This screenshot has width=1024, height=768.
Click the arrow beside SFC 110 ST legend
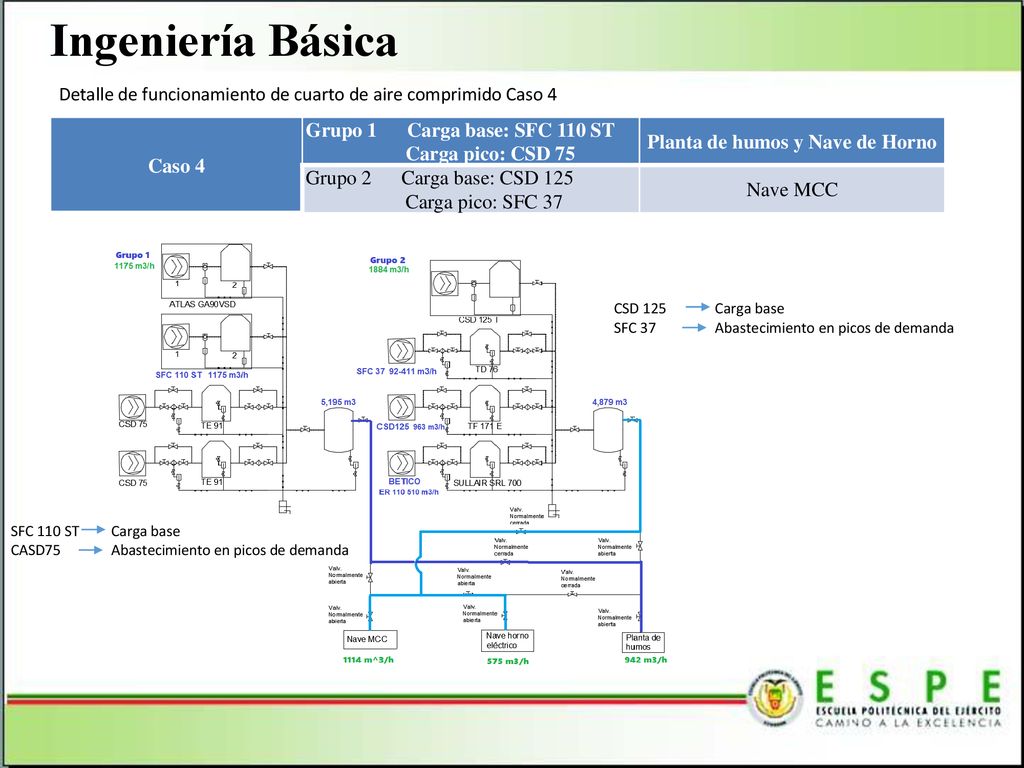click(x=93, y=530)
